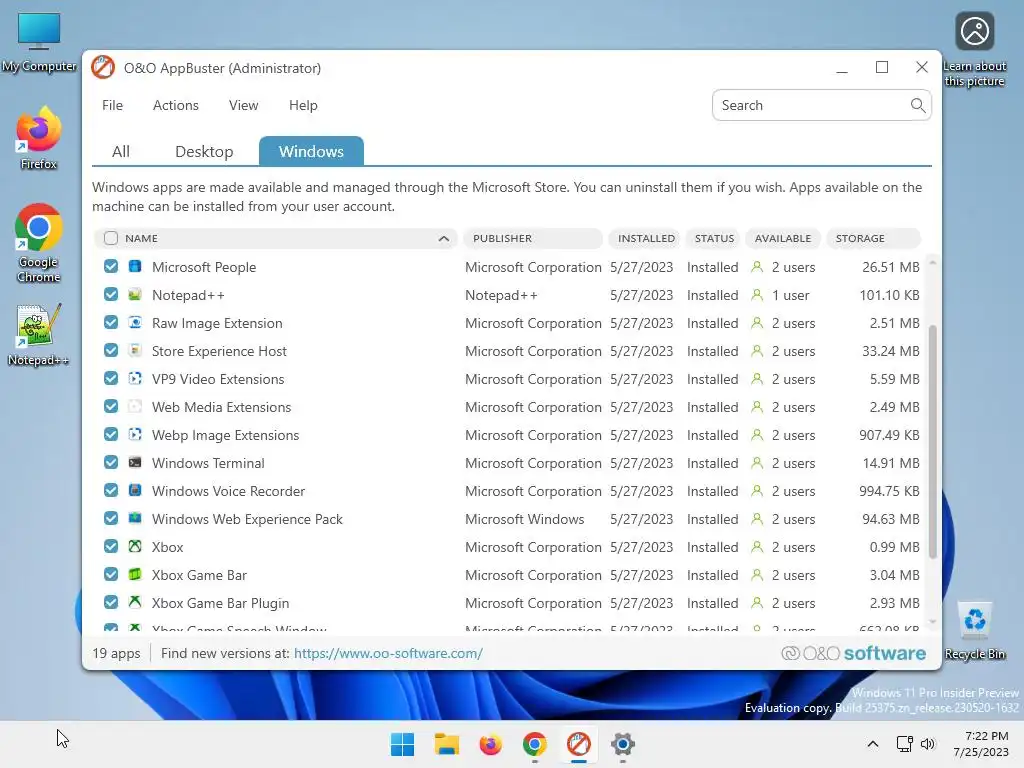Image resolution: width=1024 pixels, height=768 pixels.
Task: Open the Help menu
Action: tap(303, 105)
